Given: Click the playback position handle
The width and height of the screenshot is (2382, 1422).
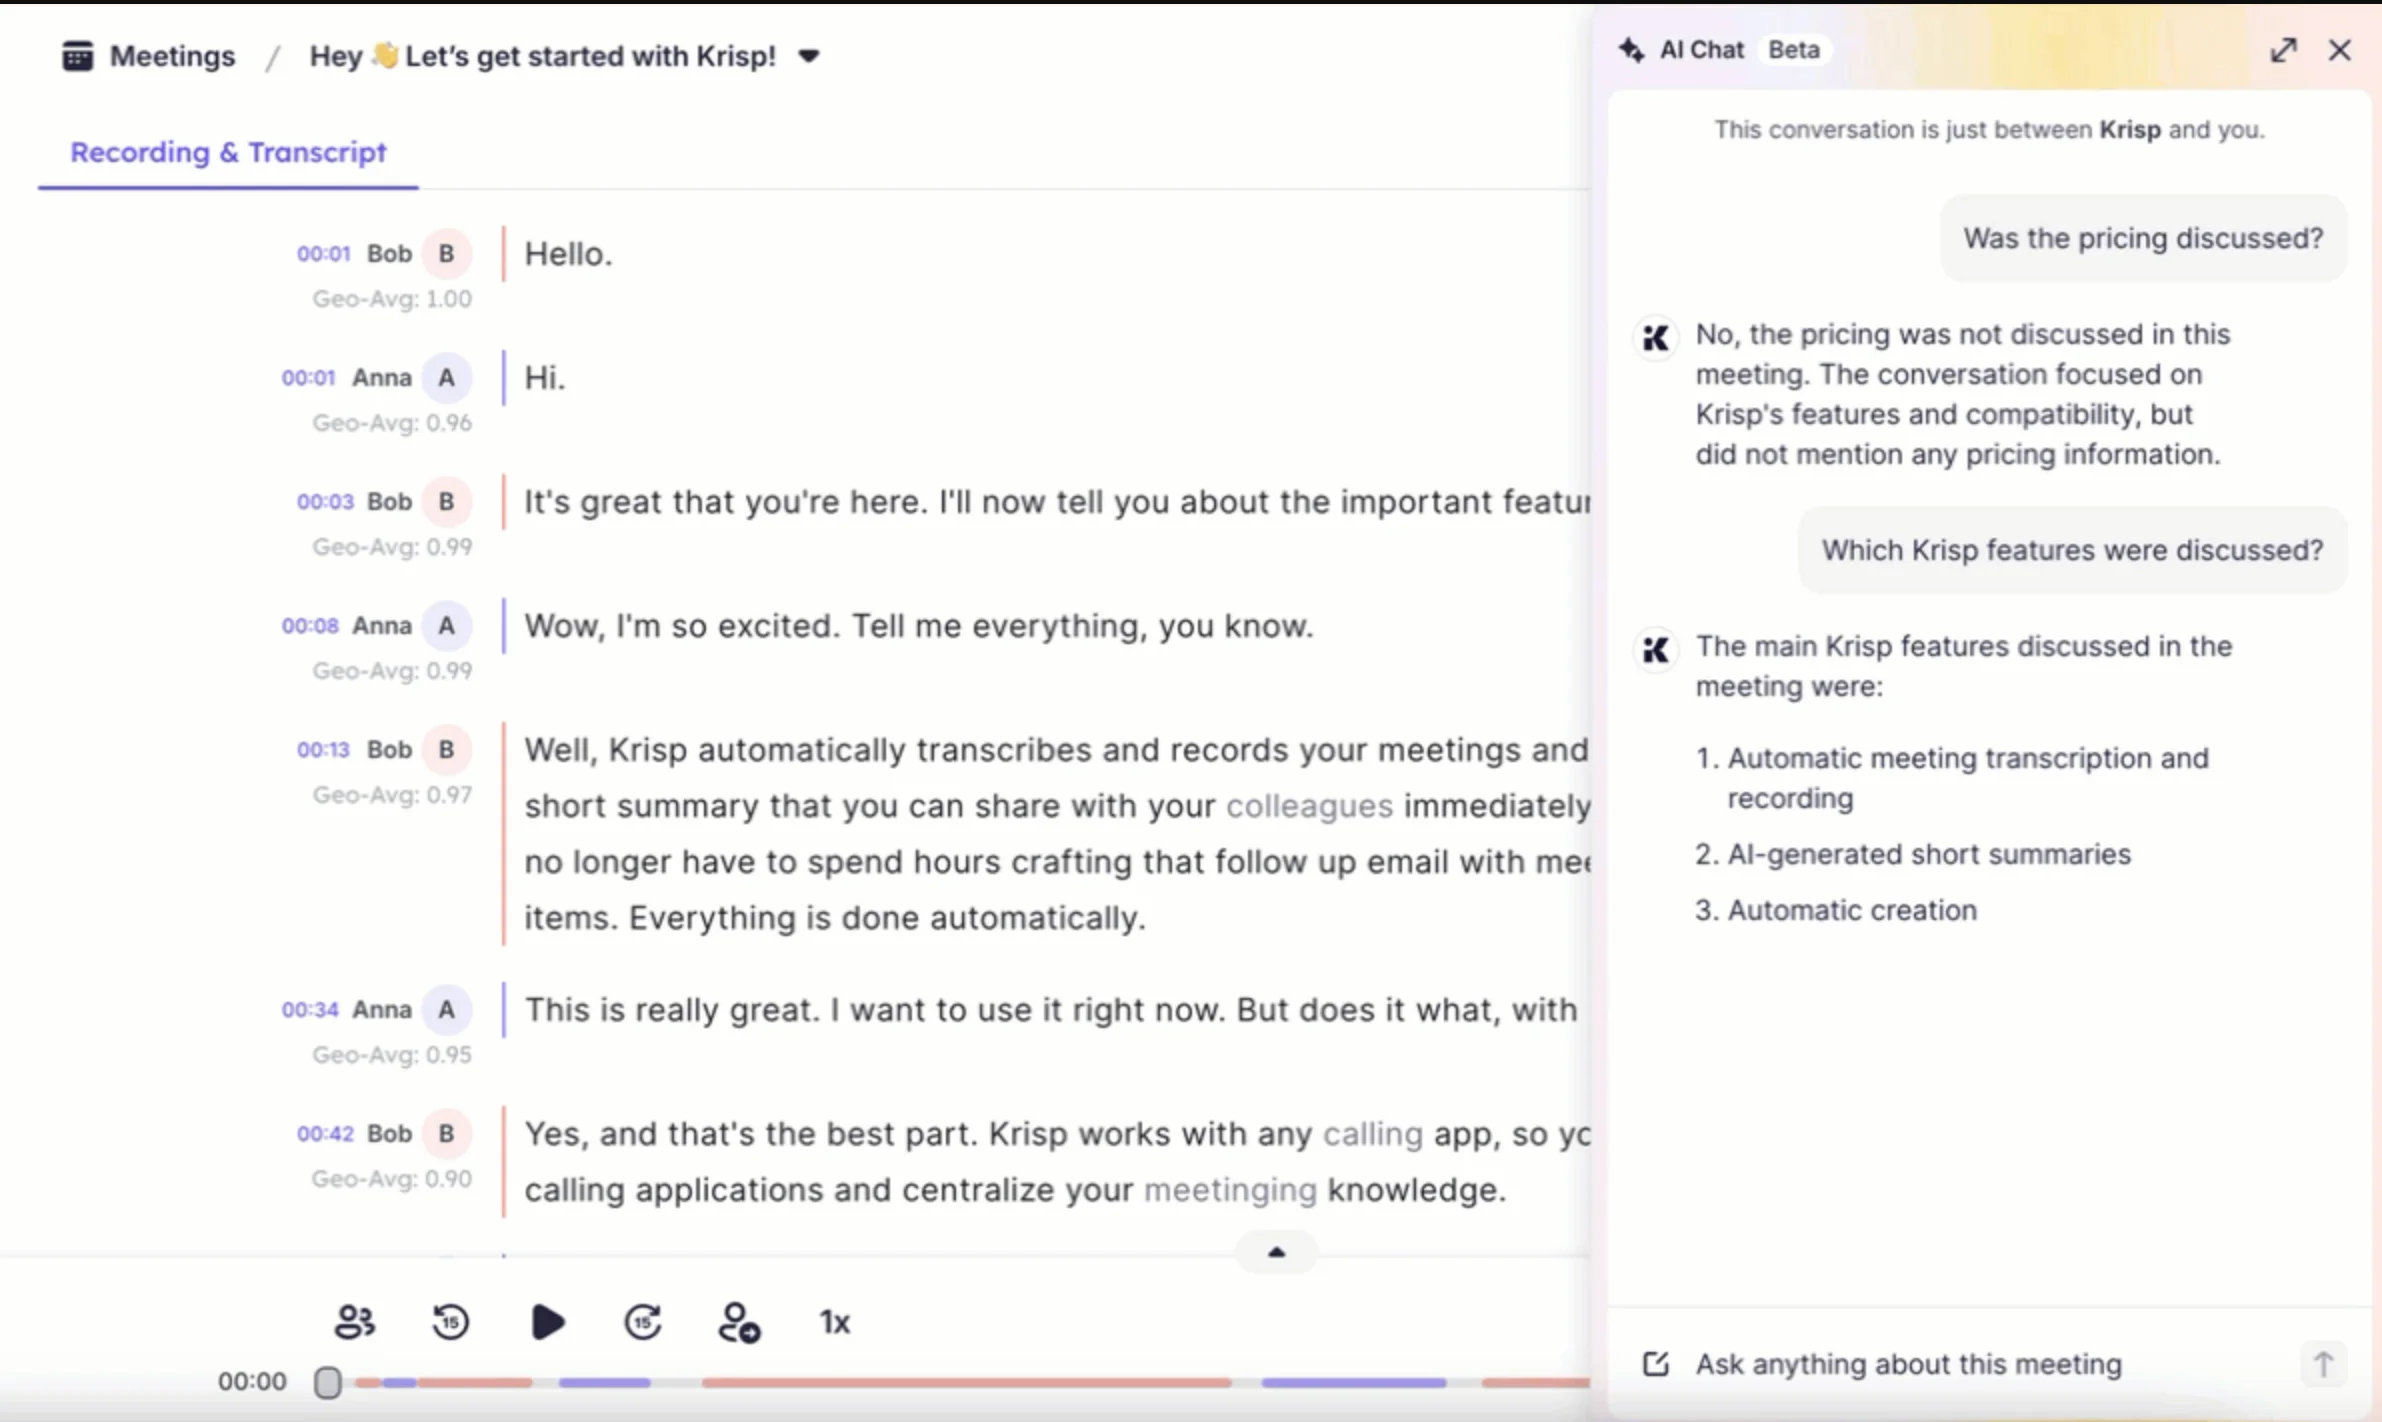Looking at the screenshot, I should [x=327, y=1383].
